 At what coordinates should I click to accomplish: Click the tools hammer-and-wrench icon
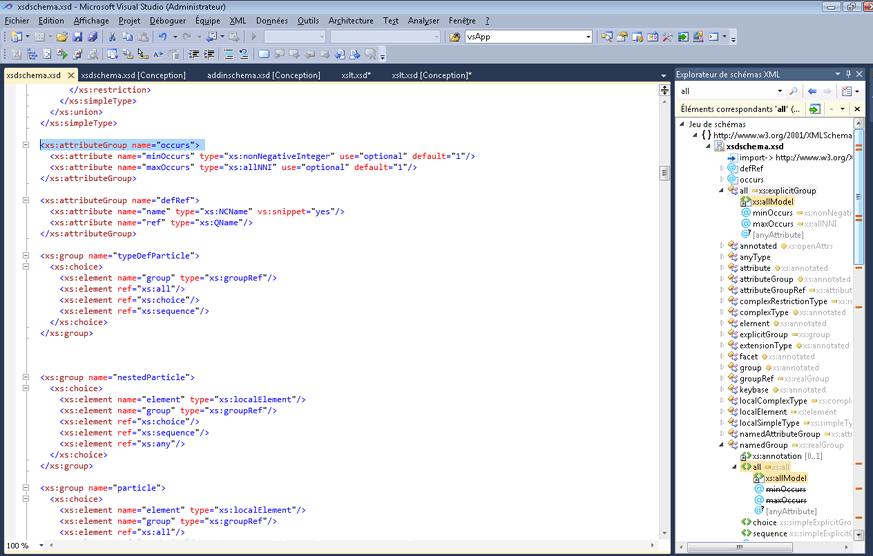point(667,37)
